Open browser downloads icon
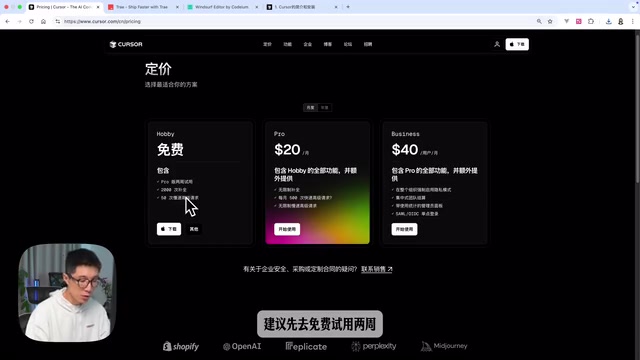640x360 pixels. pyautogui.click(x=609, y=21)
